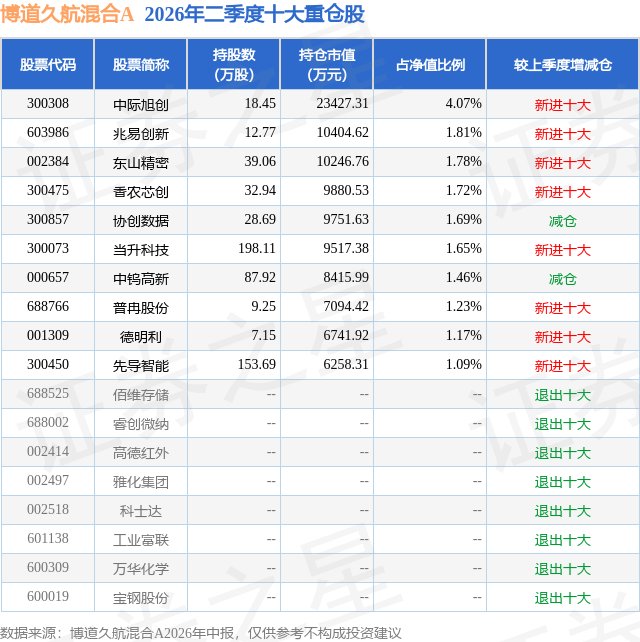Click the 股票简称 column header
Image resolution: width=640 pixels, height=642 pixels.
[141, 65]
